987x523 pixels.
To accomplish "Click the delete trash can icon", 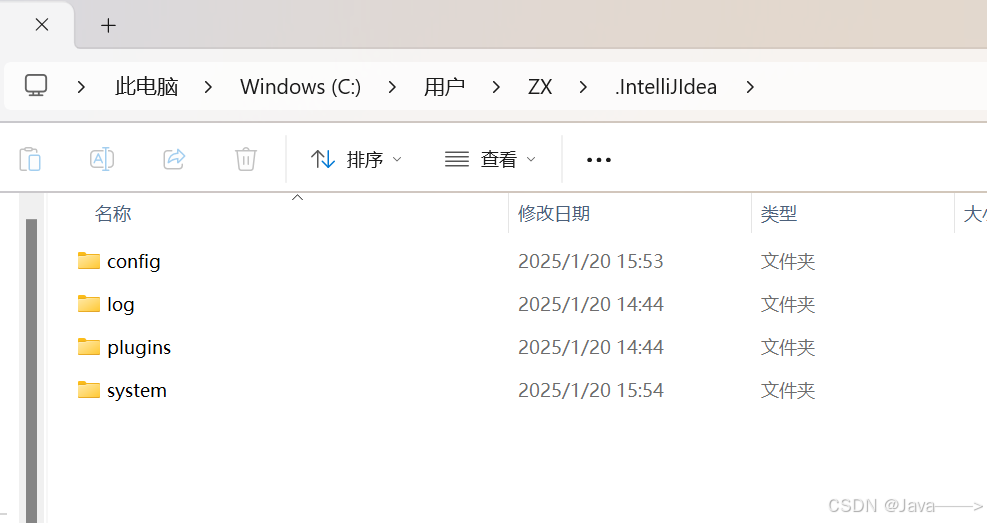I will coord(245,159).
